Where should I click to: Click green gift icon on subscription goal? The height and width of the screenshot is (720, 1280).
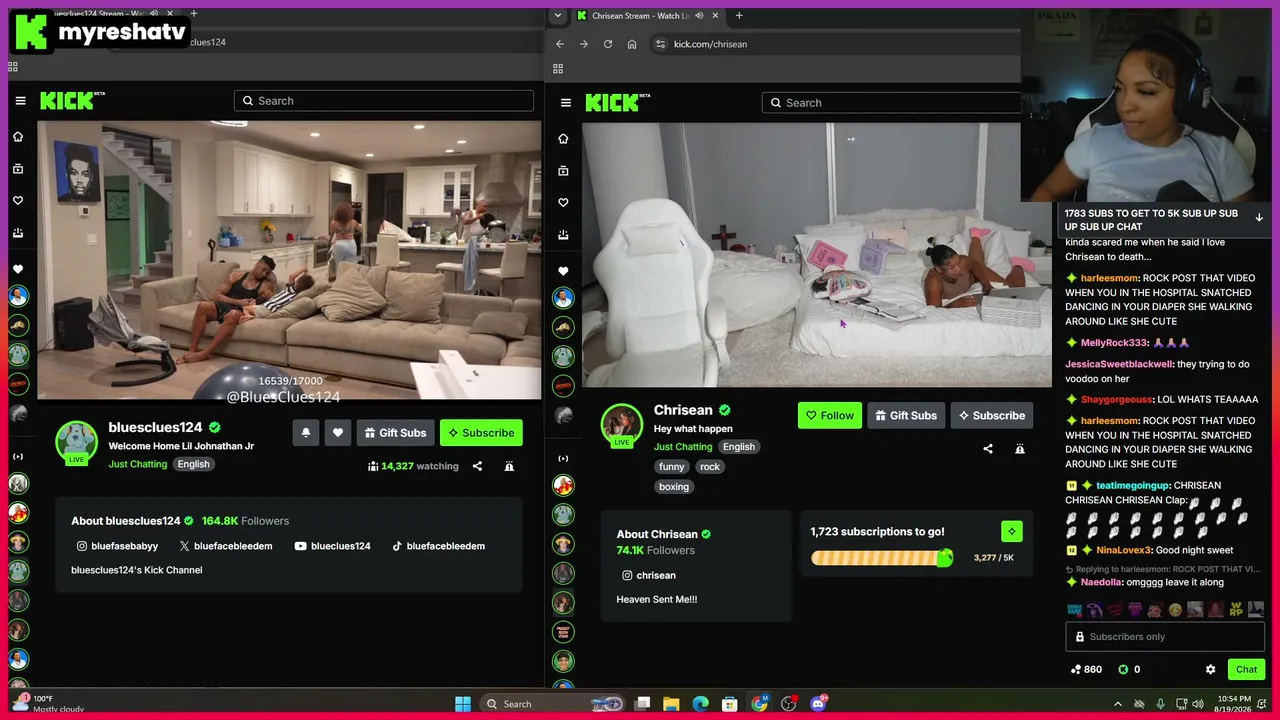coord(1011,531)
